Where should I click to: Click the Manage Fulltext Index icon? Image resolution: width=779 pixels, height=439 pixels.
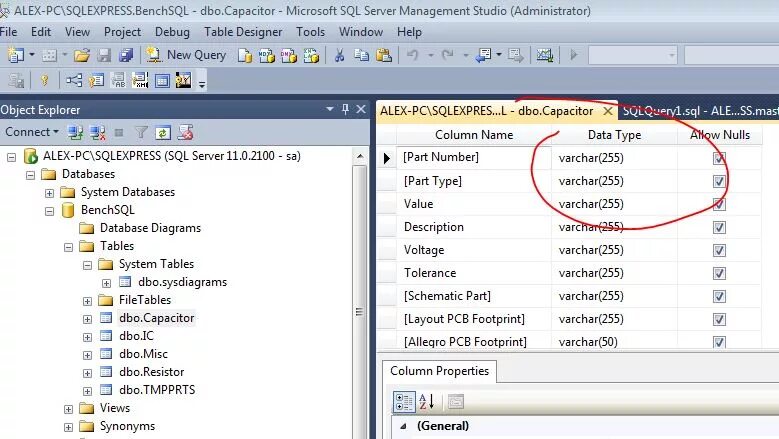tap(118, 80)
